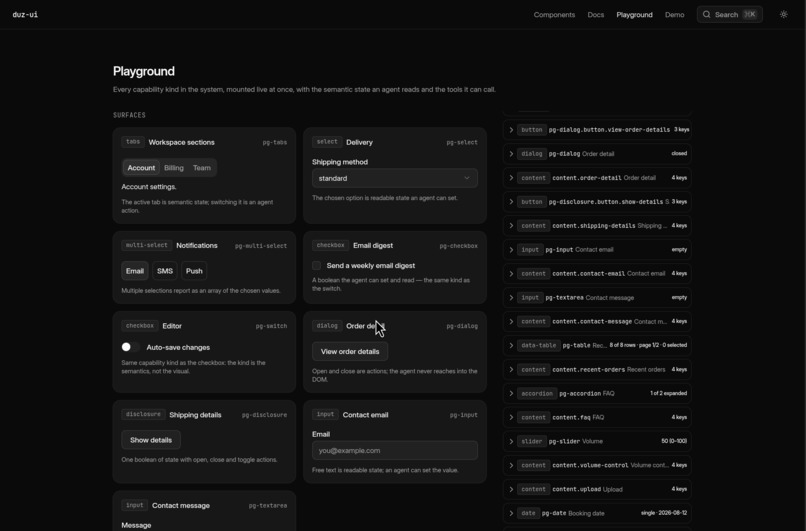Click the 'Workspace sections' card title
806x531 pixels.
coord(181,142)
